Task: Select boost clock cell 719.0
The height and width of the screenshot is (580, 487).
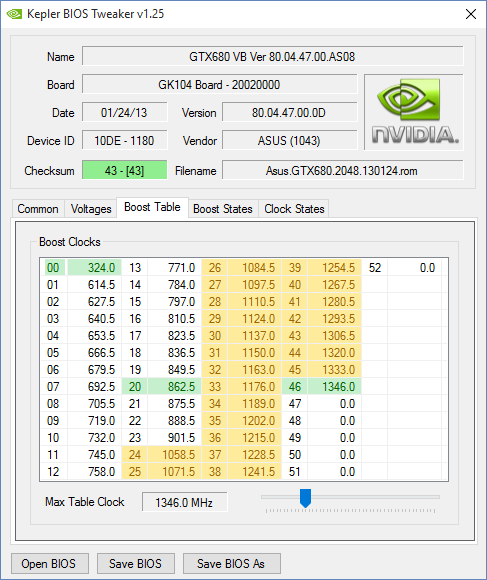Action: (x=94, y=421)
